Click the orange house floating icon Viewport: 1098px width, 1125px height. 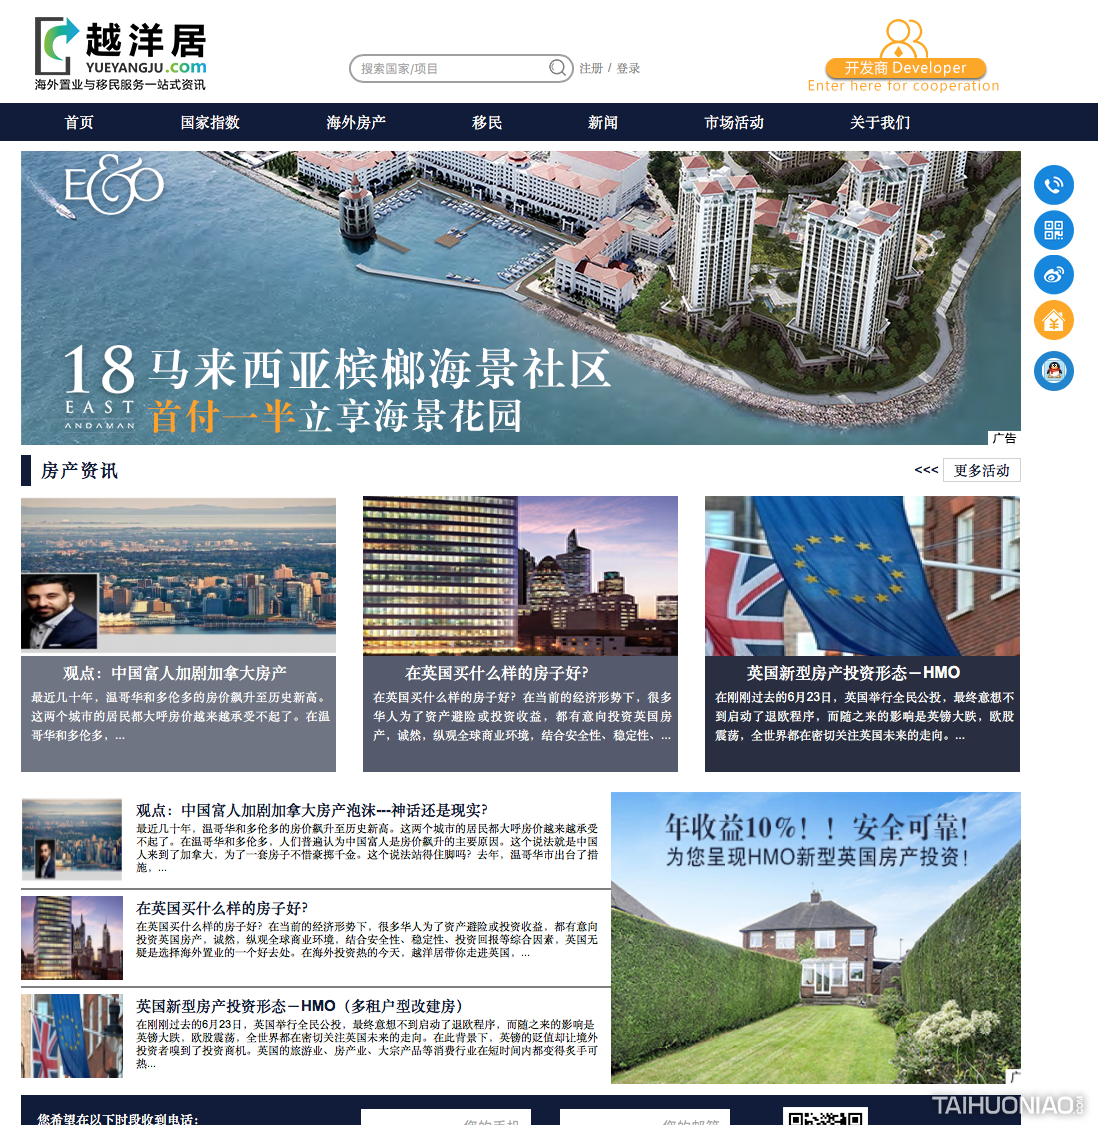pyautogui.click(x=1053, y=321)
